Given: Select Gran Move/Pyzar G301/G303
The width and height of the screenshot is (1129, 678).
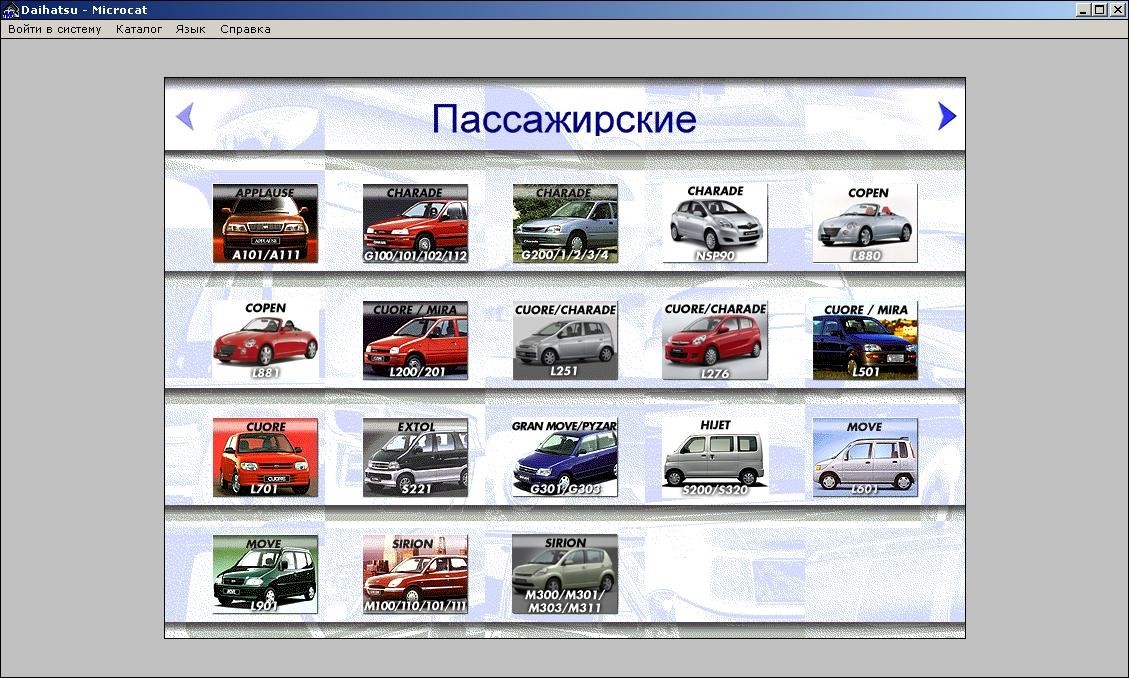Looking at the screenshot, I should tap(565, 458).
